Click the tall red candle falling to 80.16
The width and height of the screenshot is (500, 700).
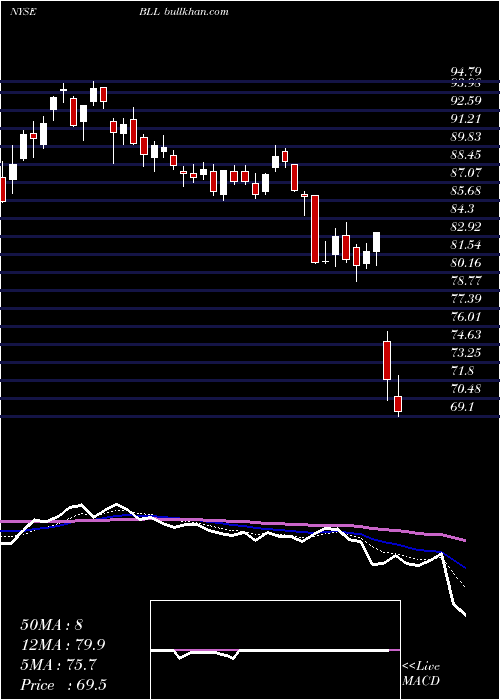(x=315, y=229)
